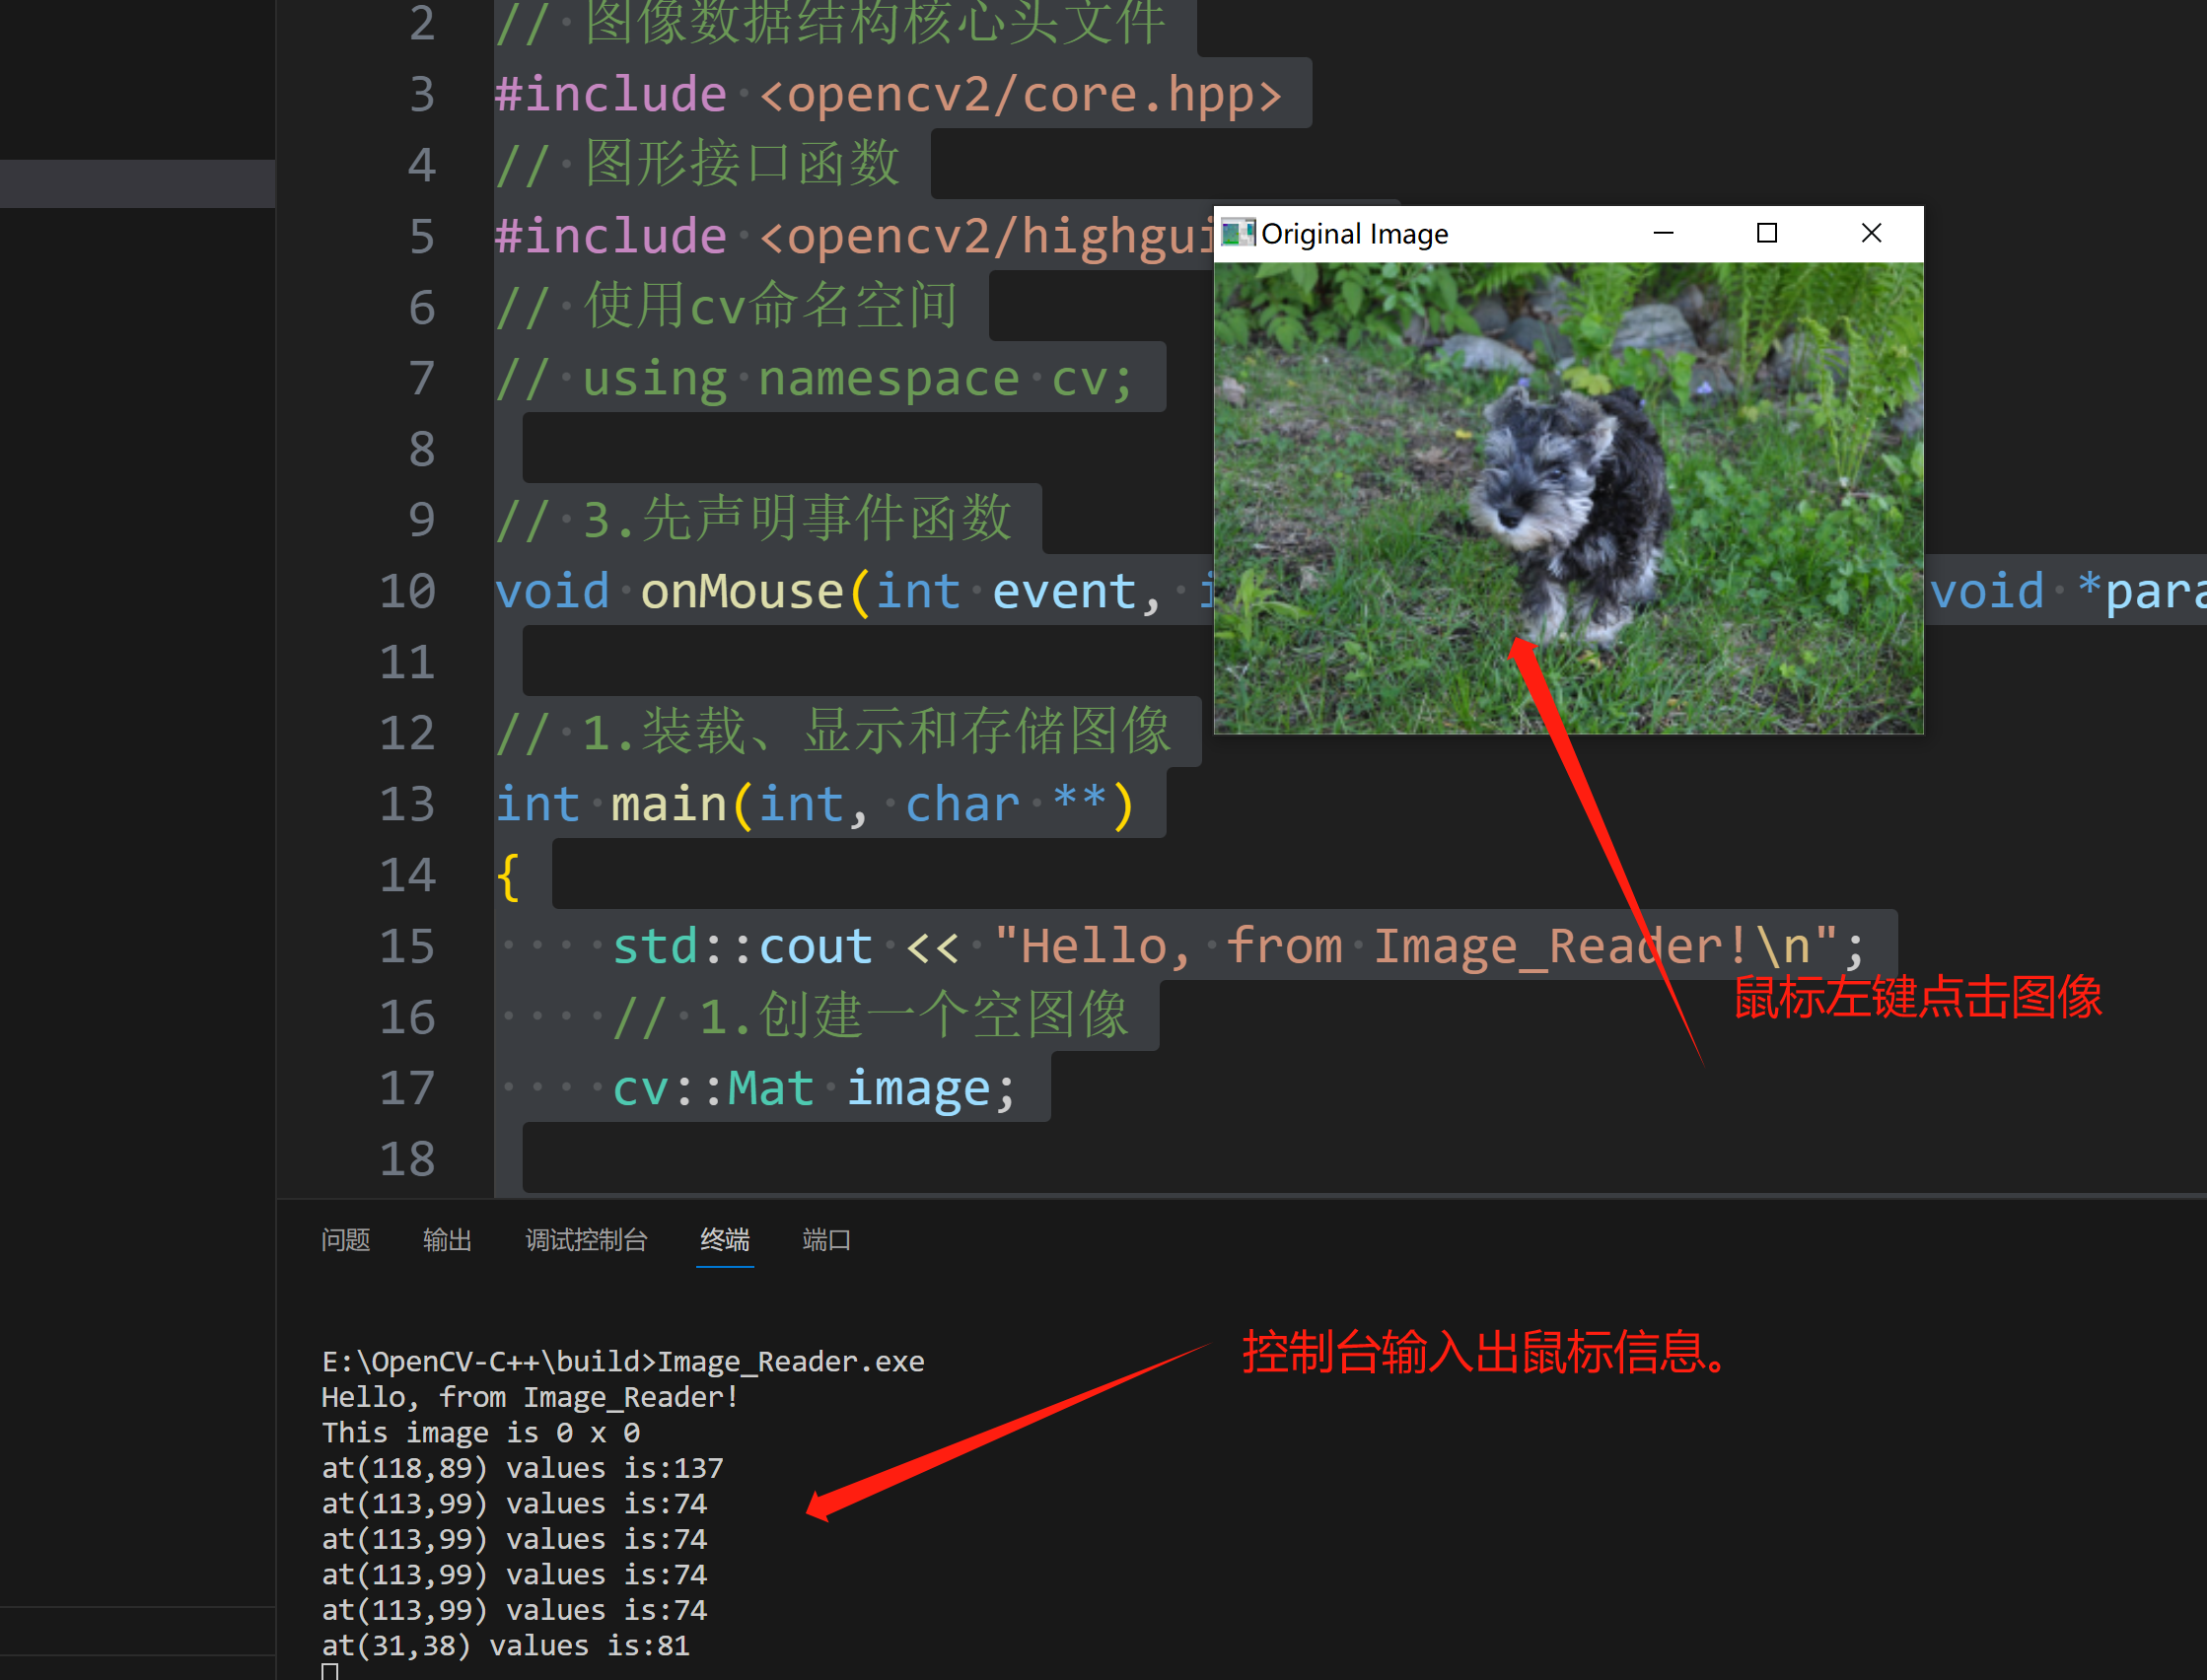The image size is (2207, 1680).
Task: Close the Original Image window
Action: click(x=1870, y=231)
